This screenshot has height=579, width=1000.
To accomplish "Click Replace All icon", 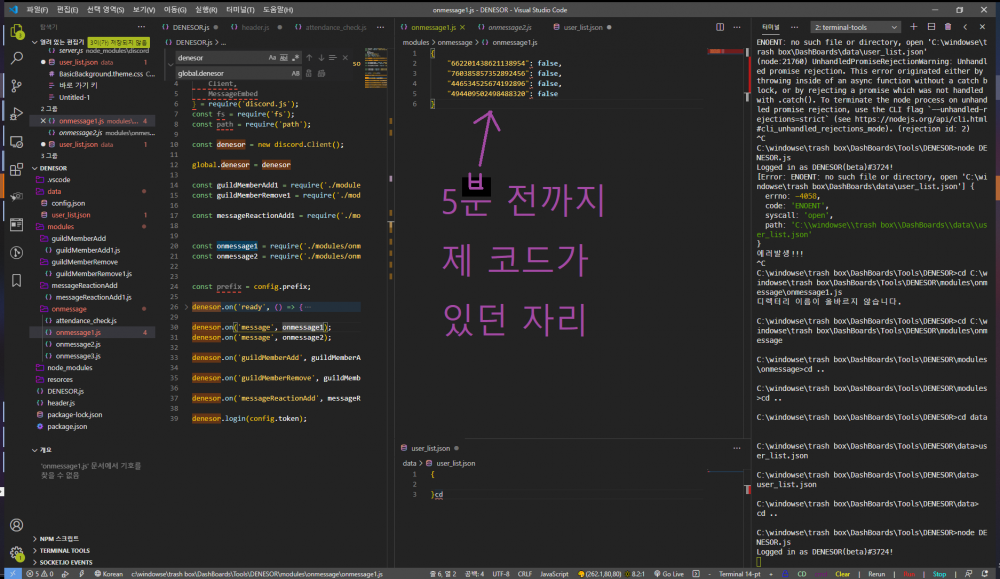I will 321,73.
